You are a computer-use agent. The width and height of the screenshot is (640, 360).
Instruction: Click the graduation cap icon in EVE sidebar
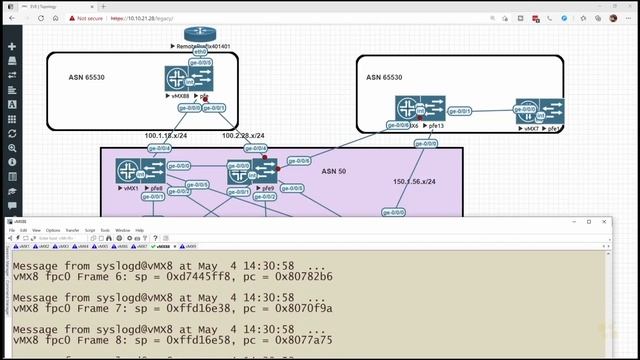[12, 191]
